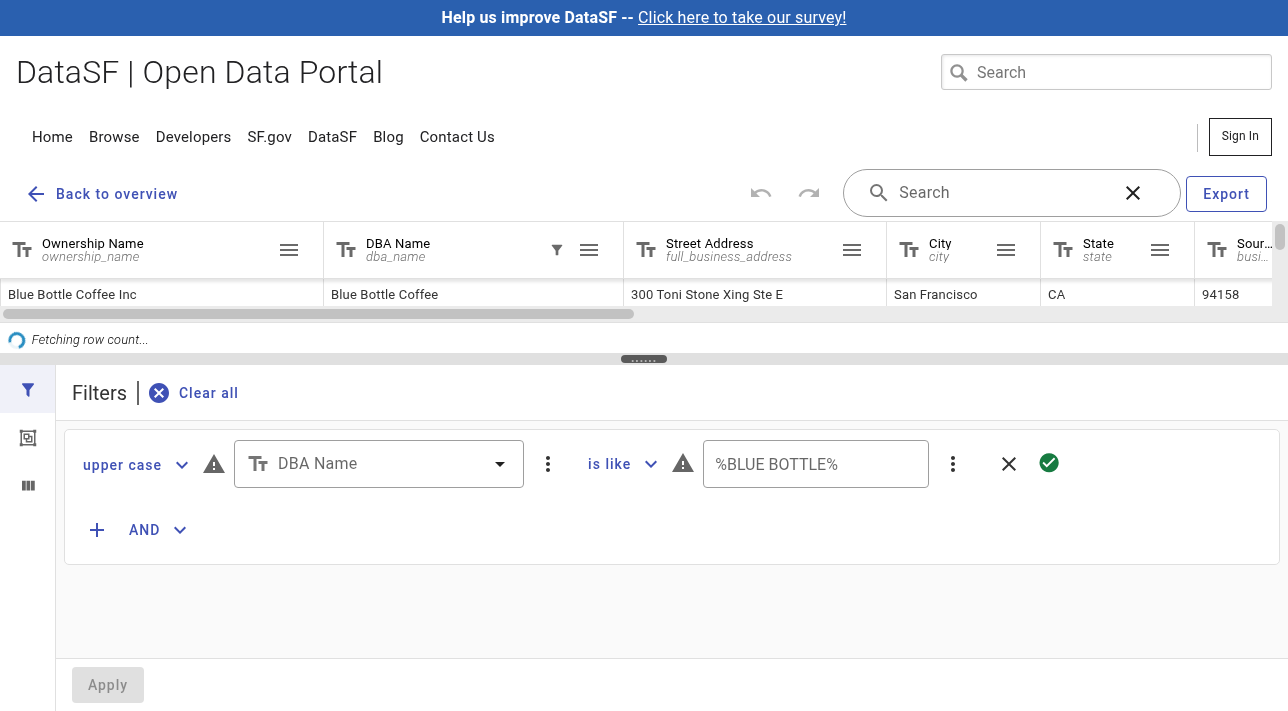Click the warning icon next to is like
The image size is (1288, 711).
click(683, 463)
